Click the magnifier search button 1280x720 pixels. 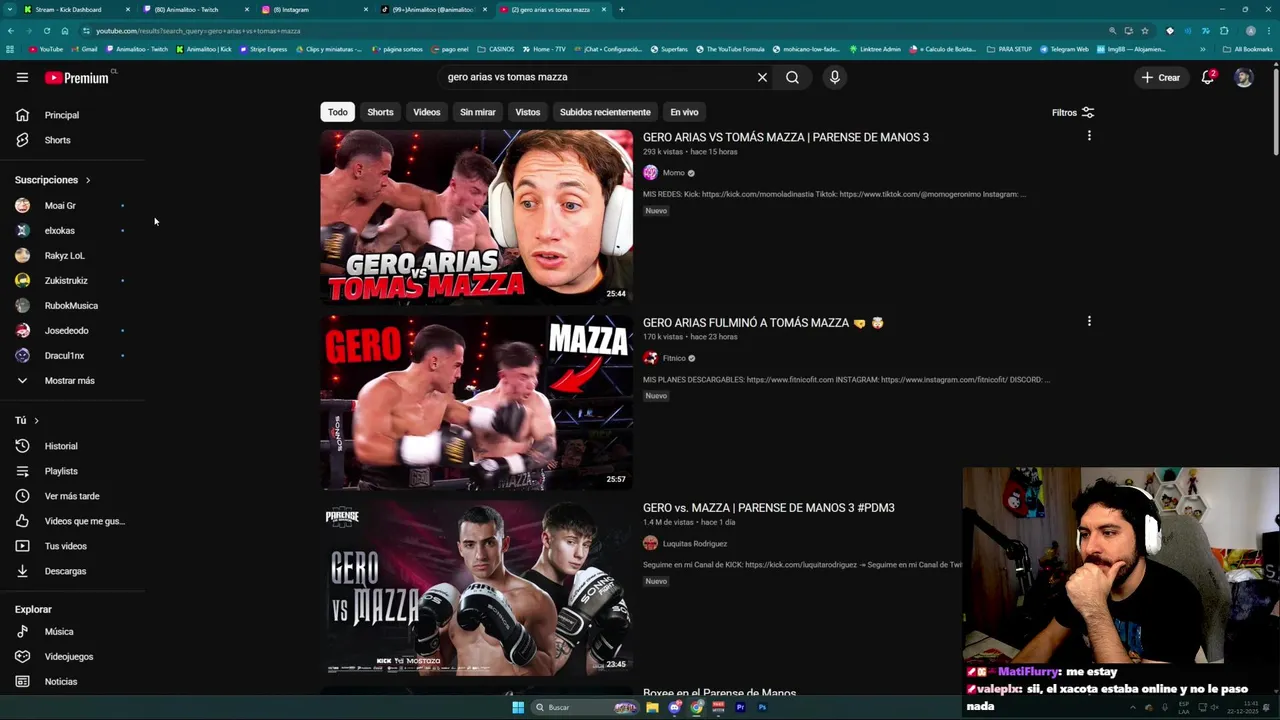(792, 77)
